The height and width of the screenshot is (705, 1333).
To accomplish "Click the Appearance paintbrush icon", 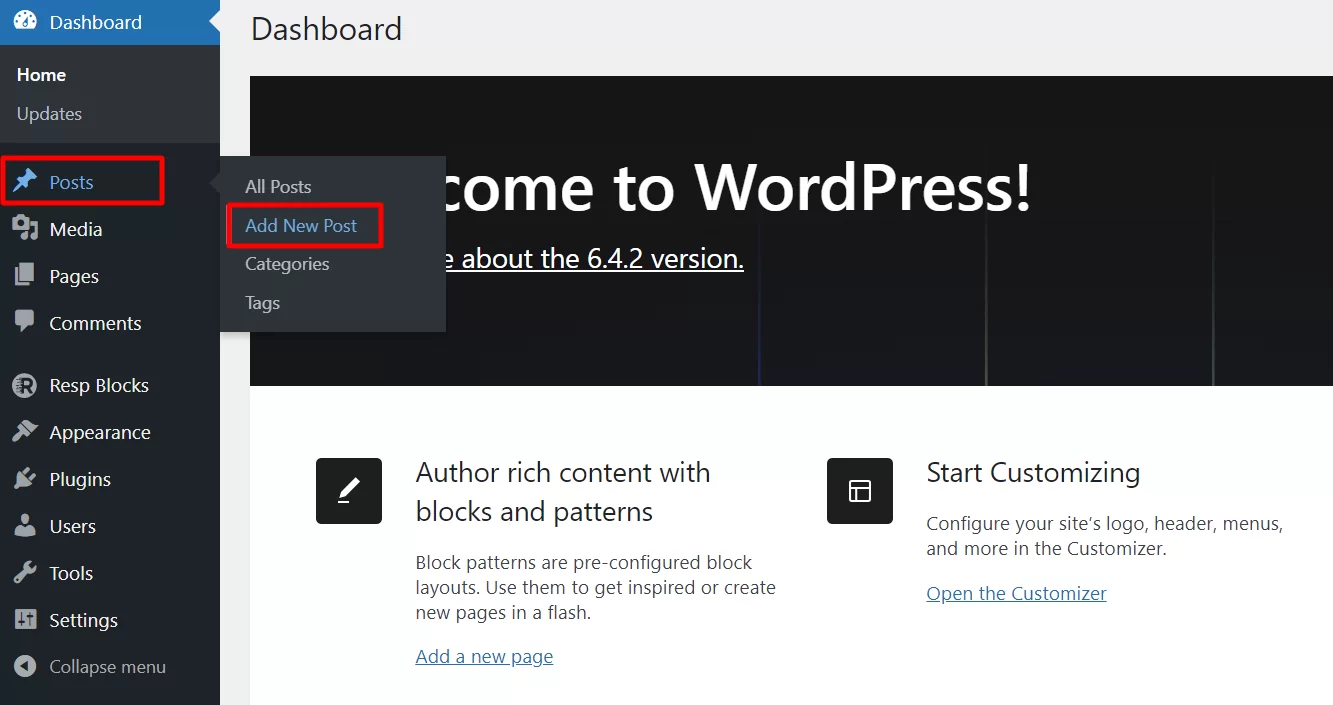I will pos(24,432).
